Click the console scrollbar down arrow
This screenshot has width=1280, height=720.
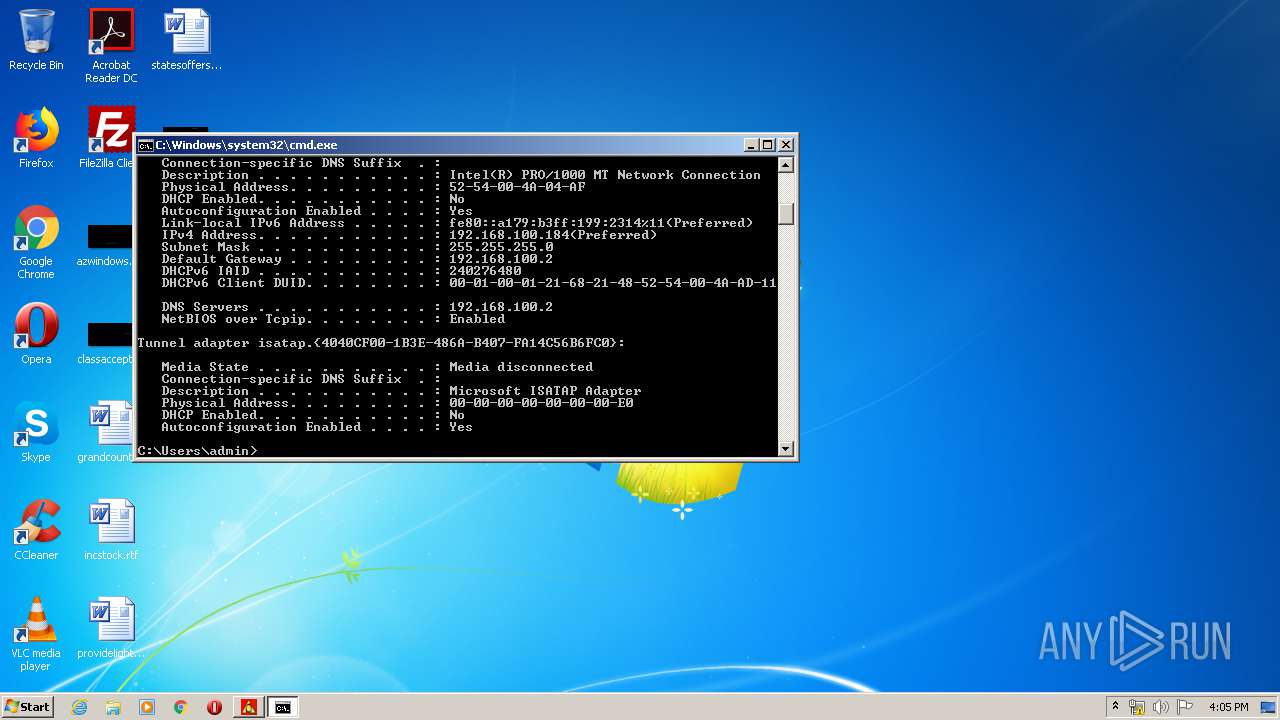click(x=786, y=449)
